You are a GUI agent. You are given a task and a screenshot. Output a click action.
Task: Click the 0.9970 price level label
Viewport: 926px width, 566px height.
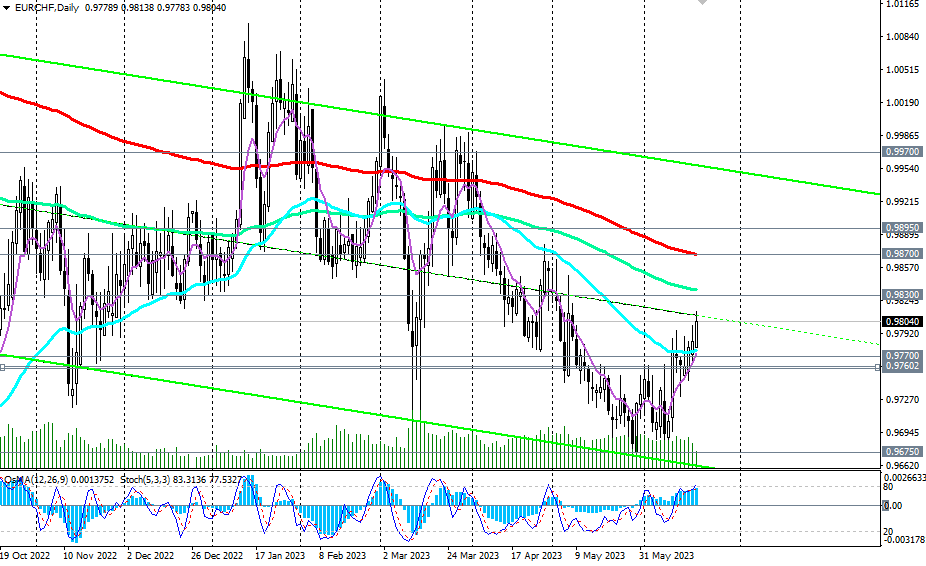pos(902,152)
